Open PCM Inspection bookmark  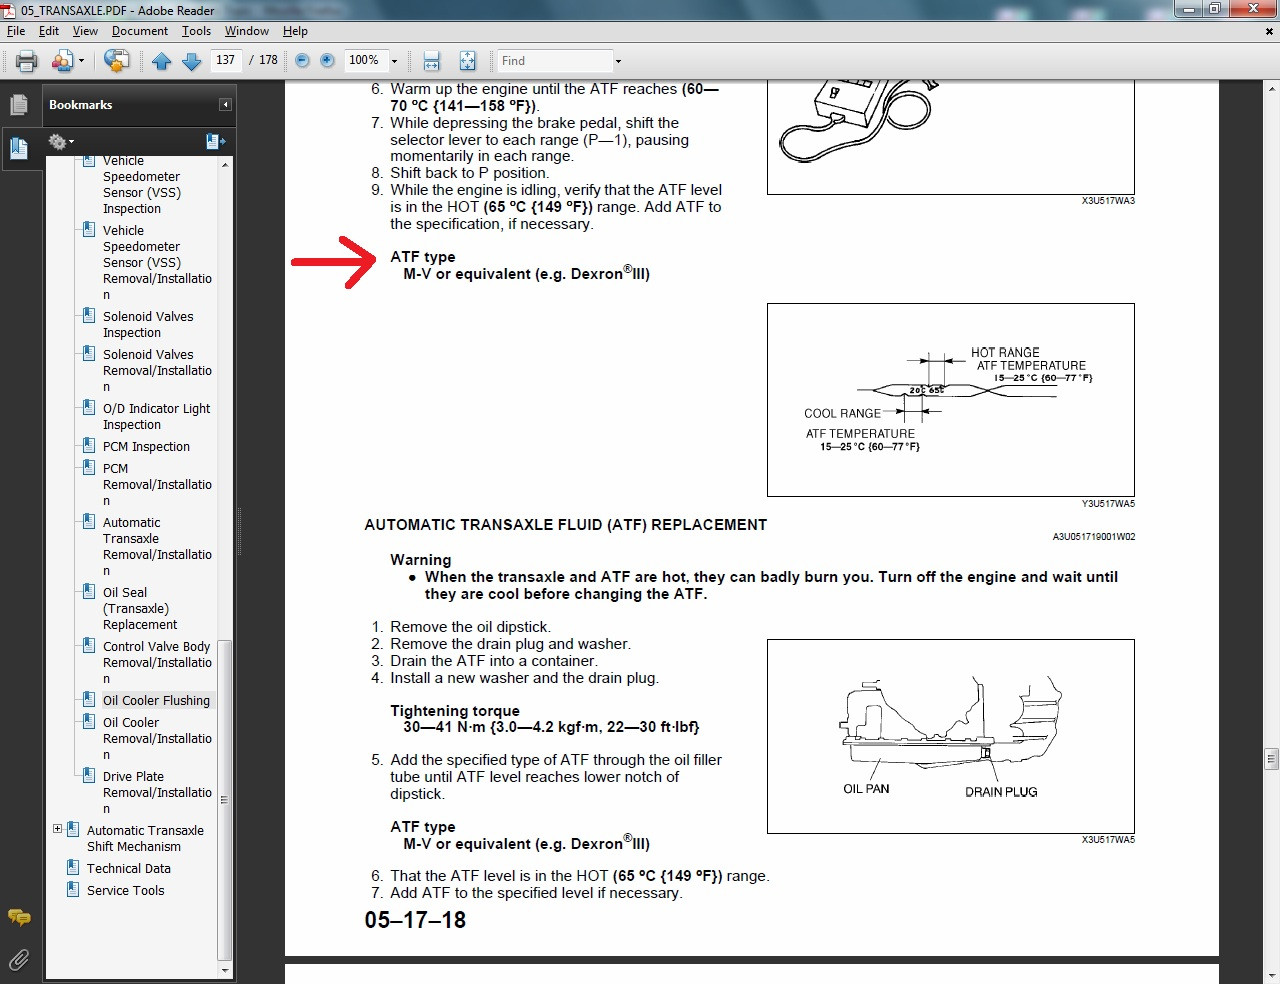tap(146, 446)
